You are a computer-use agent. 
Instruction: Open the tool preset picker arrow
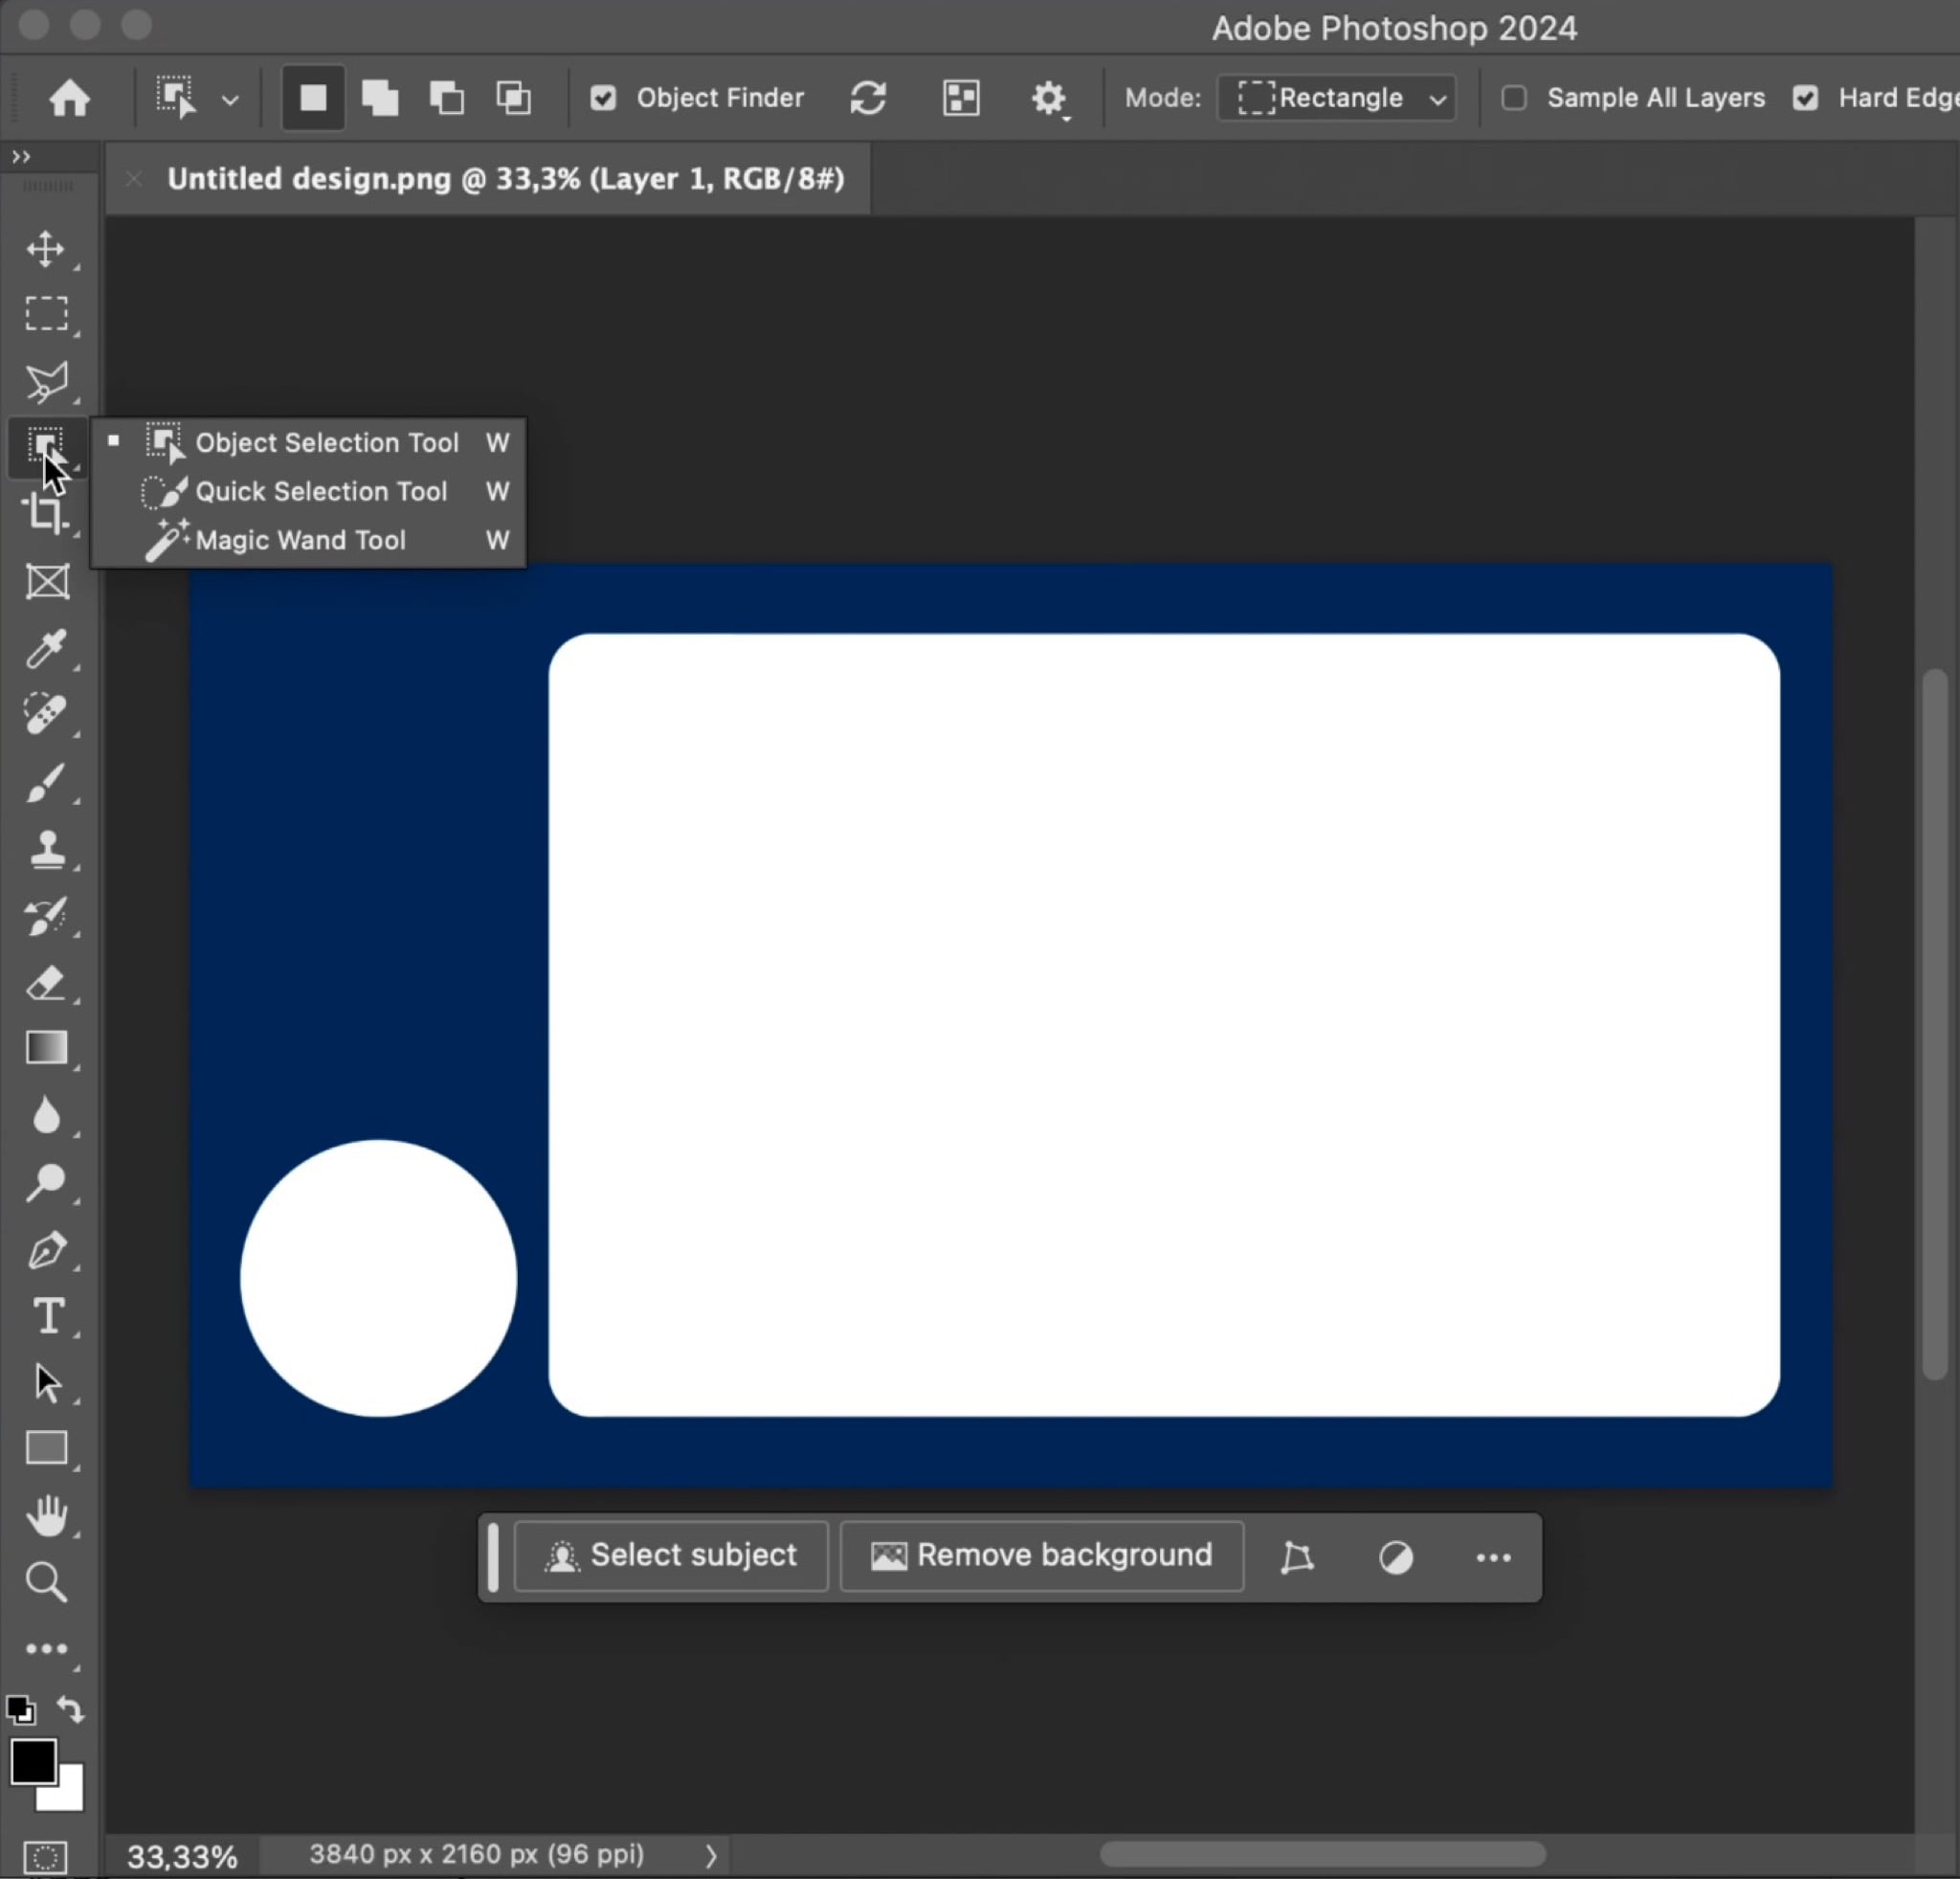coord(230,100)
